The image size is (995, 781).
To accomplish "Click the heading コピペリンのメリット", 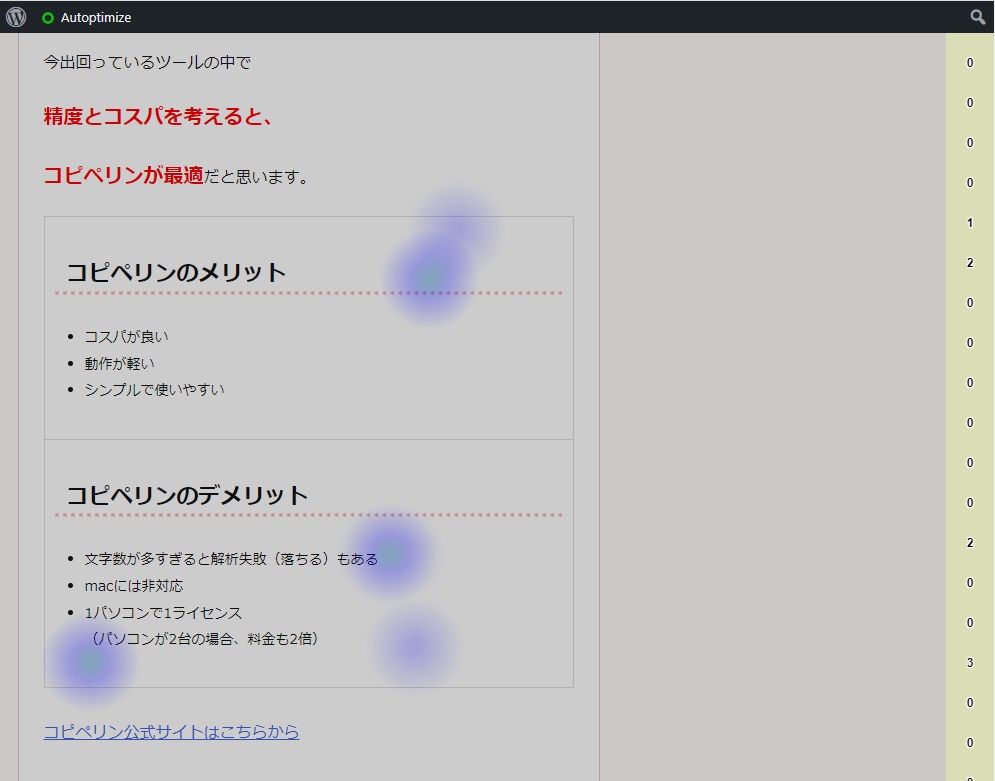I will pyautogui.click(x=176, y=272).
